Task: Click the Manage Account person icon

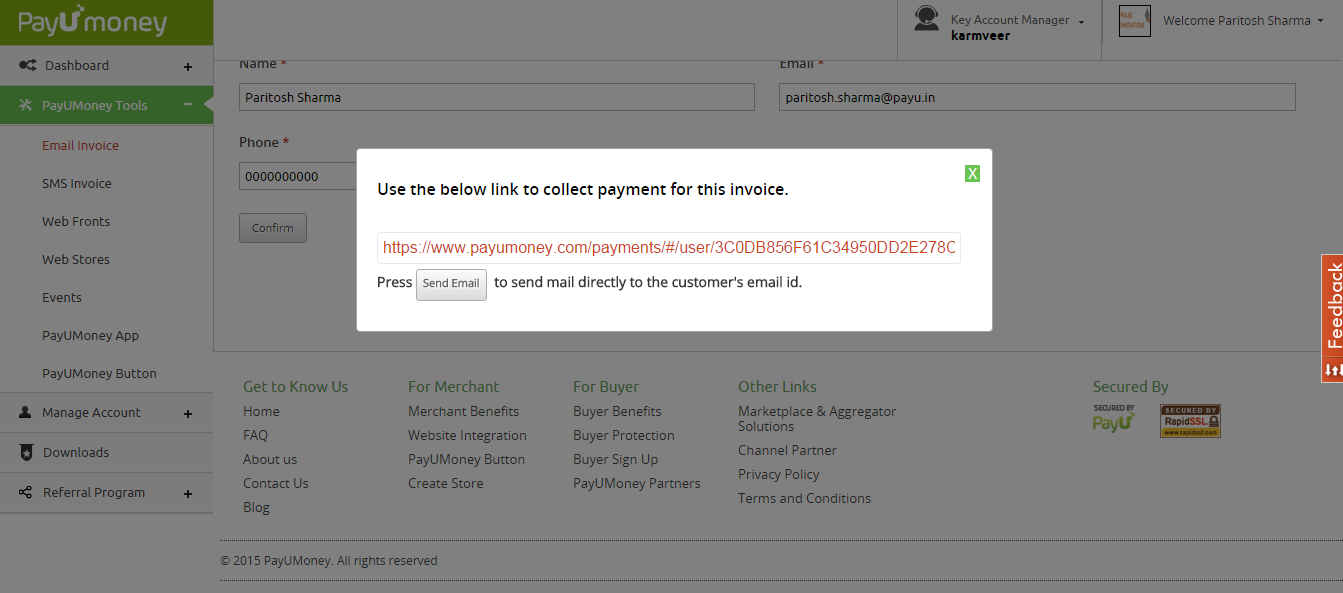Action: (23, 412)
